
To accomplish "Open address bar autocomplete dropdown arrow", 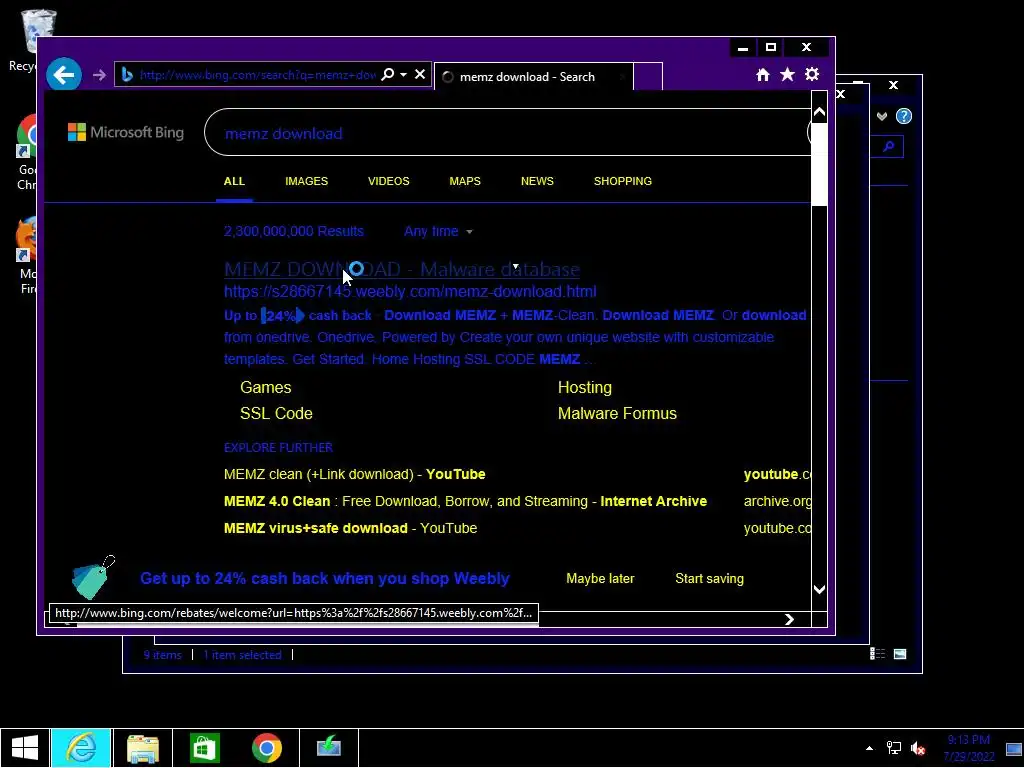I will pos(404,74).
